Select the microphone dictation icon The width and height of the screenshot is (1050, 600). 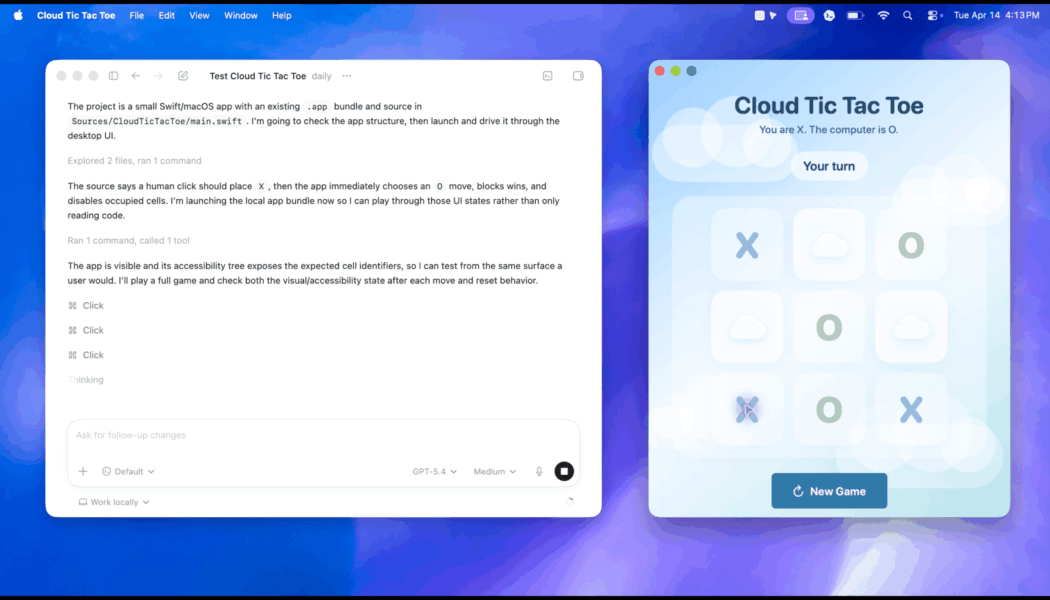539,470
